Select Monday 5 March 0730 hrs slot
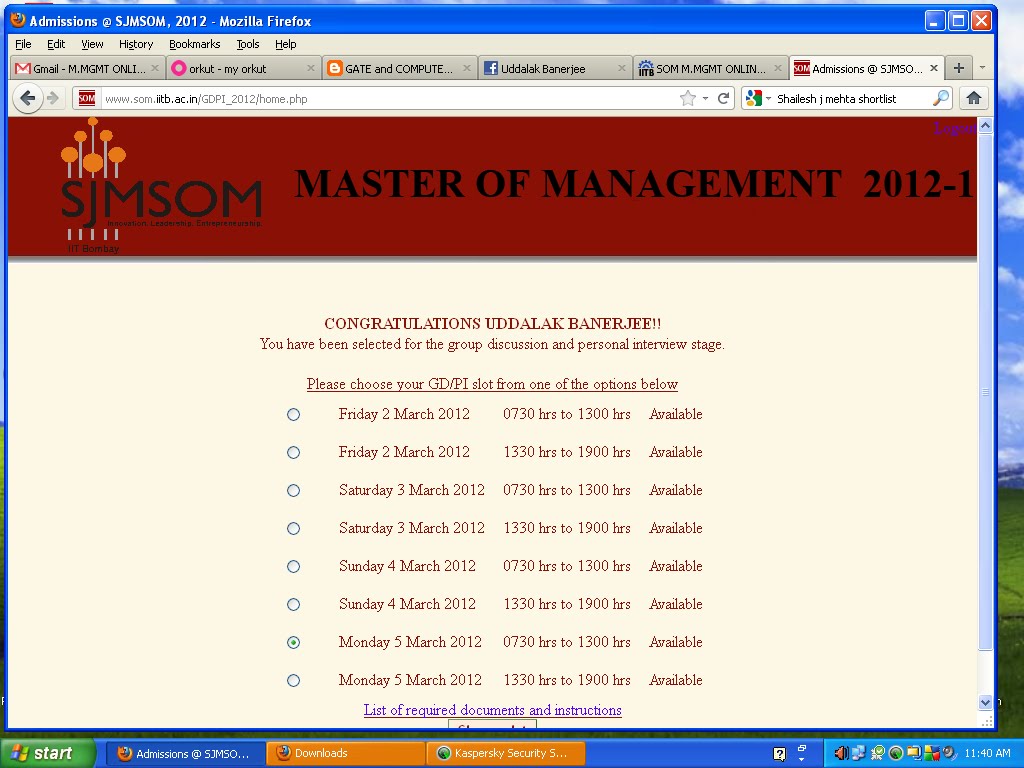 tap(293, 643)
